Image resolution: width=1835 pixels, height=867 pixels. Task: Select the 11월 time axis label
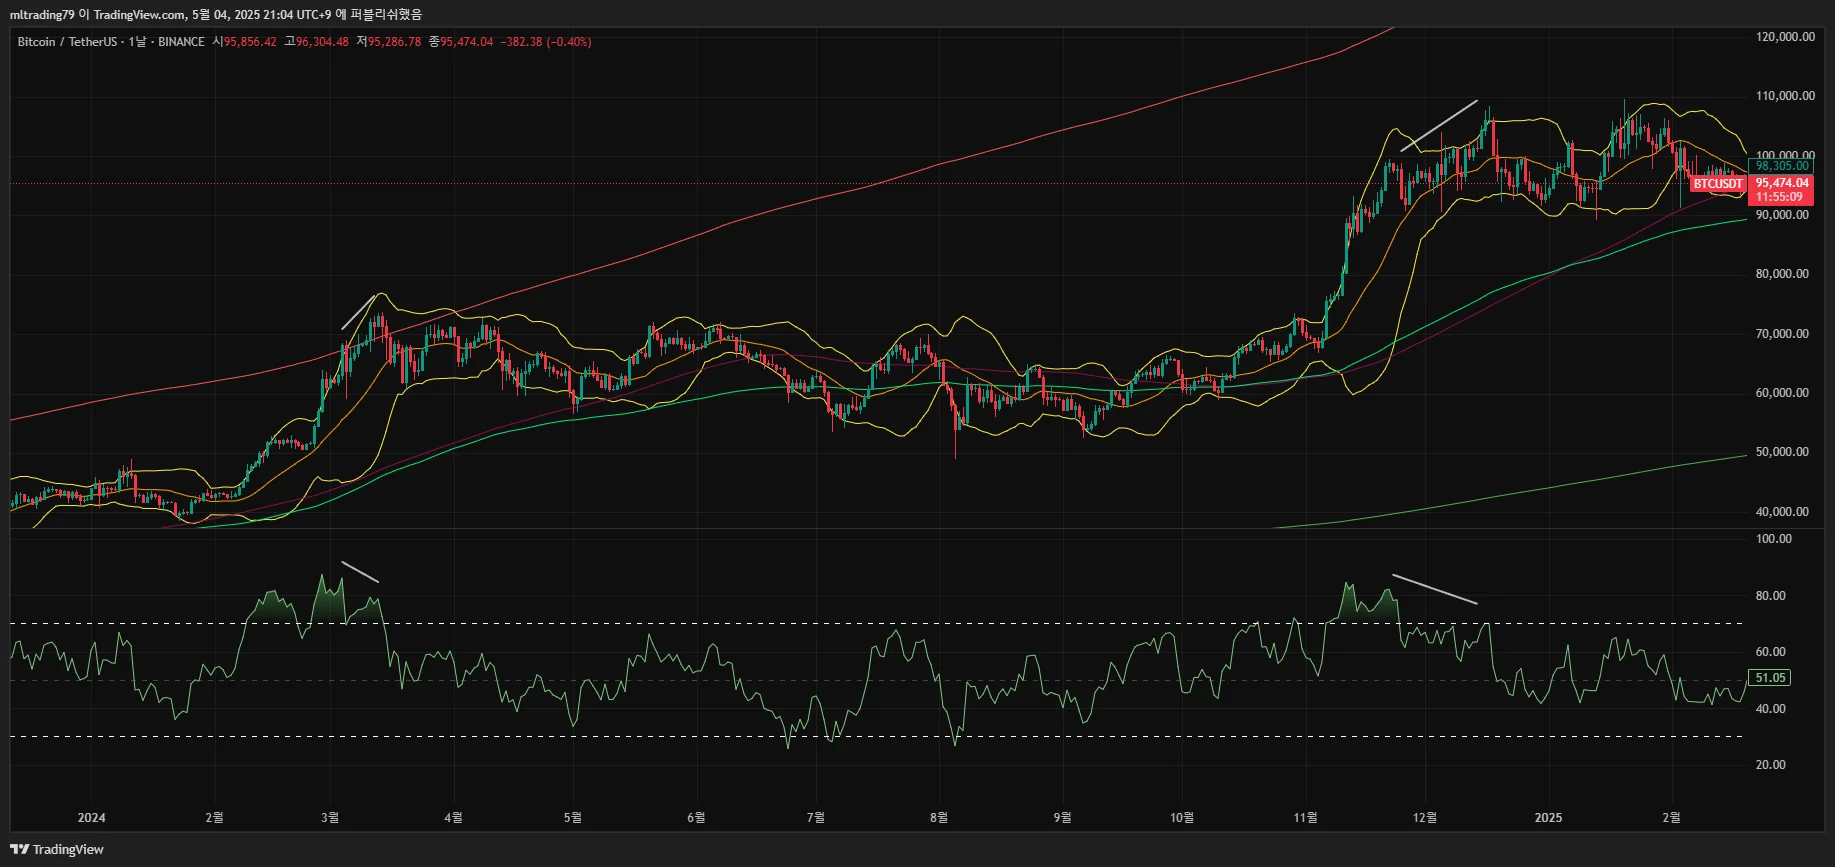tap(1305, 818)
